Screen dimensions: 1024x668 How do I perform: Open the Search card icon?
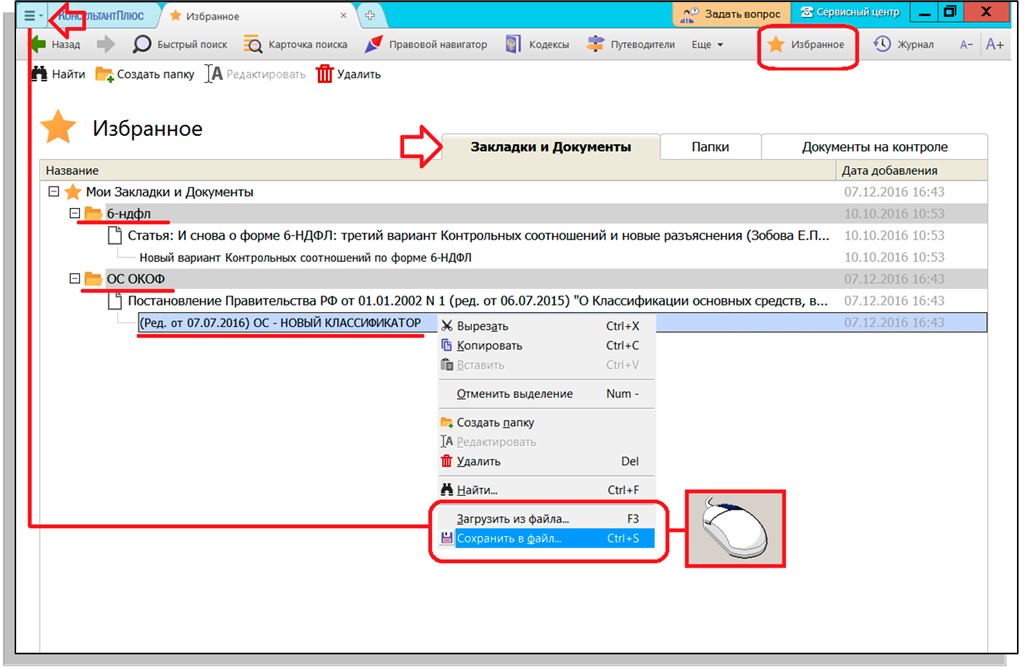(x=253, y=44)
